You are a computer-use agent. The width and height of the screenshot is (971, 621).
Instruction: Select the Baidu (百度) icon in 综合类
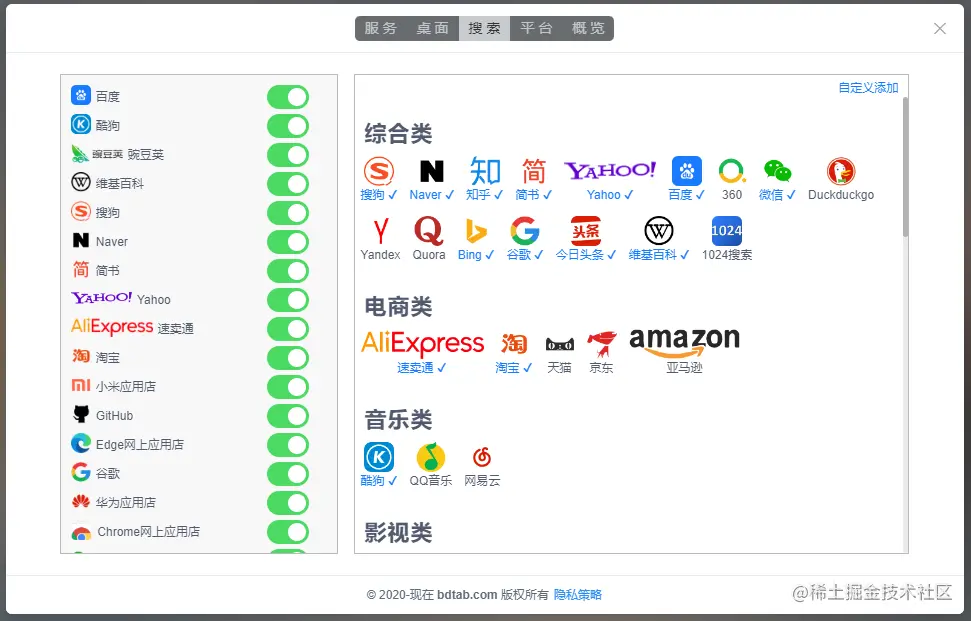click(x=687, y=171)
